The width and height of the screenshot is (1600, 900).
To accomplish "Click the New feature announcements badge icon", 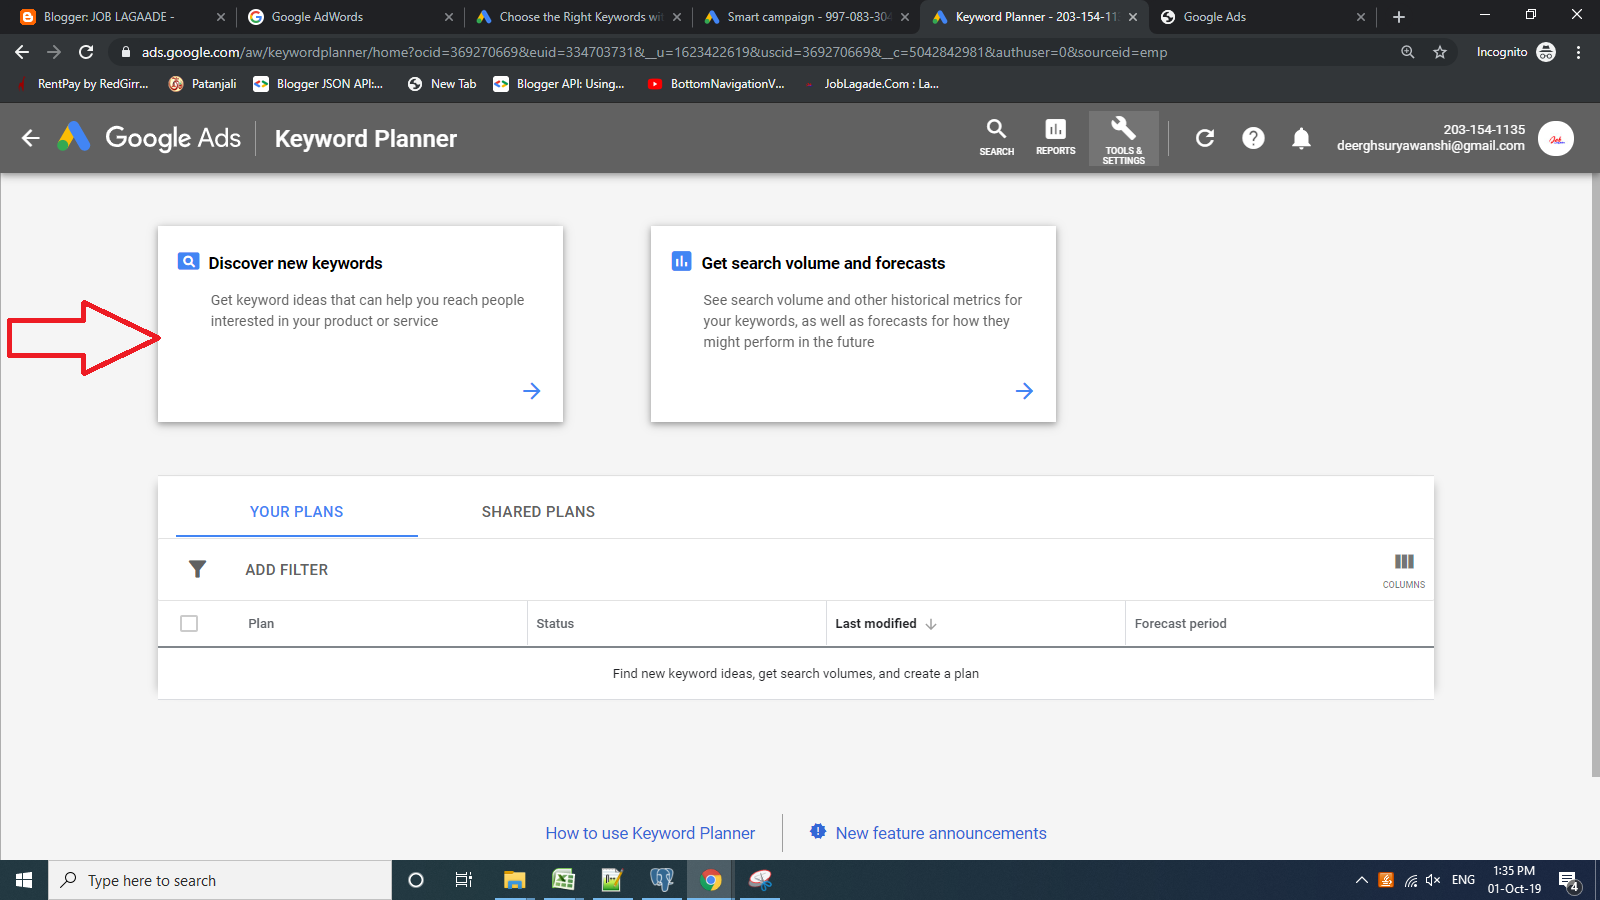I will point(818,832).
